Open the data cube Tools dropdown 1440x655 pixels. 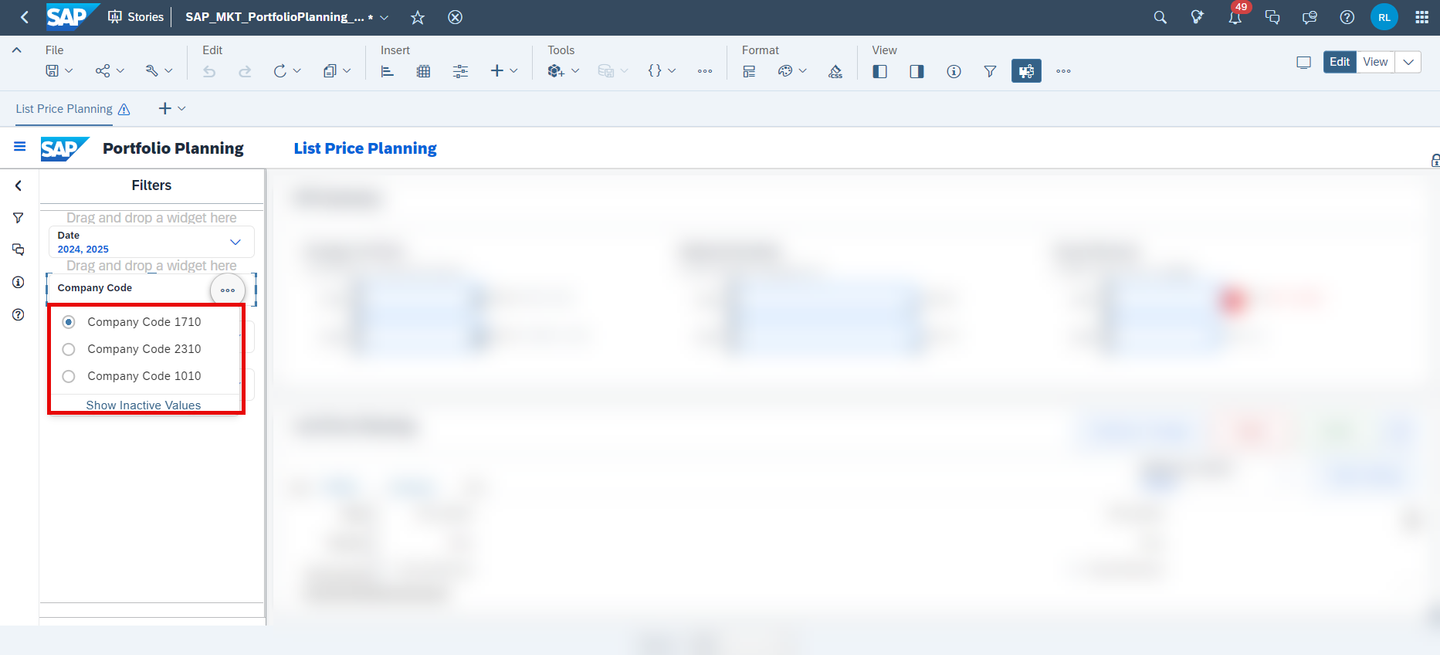pyautogui.click(x=564, y=71)
